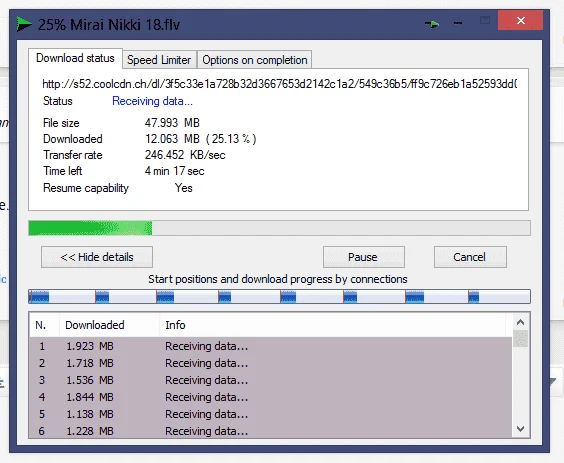Click the connections list scroll down arrow
Viewport: 564px width, 463px height.
click(520, 429)
